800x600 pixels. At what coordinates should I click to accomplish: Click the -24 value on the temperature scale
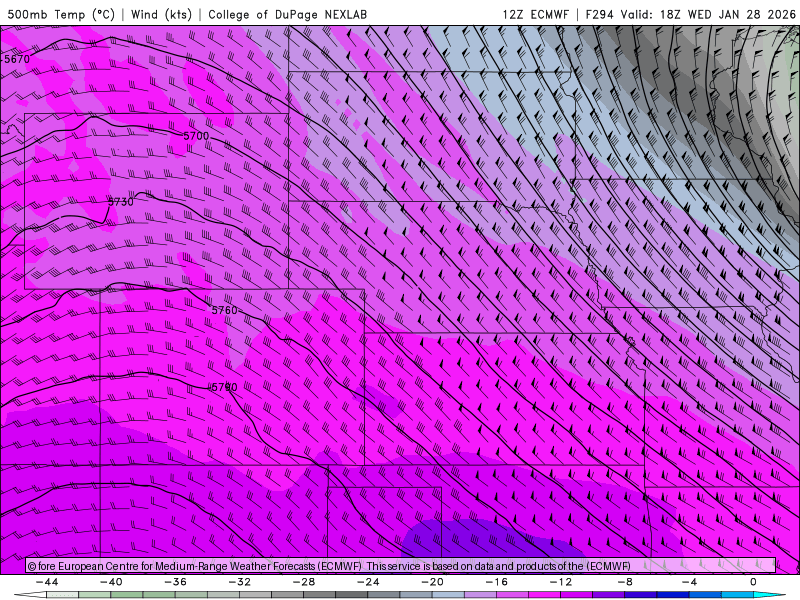(368, 582)
